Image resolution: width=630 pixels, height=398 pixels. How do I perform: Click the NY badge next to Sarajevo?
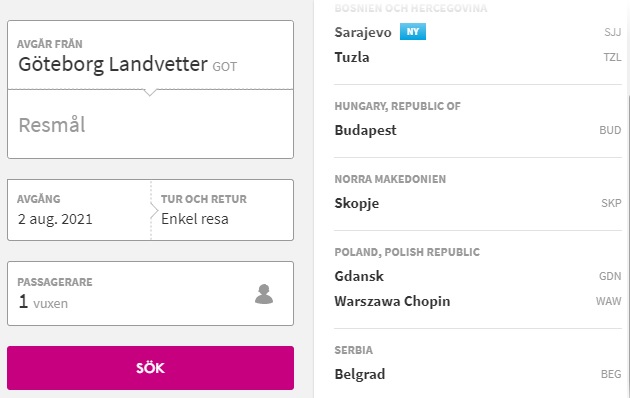413,32
